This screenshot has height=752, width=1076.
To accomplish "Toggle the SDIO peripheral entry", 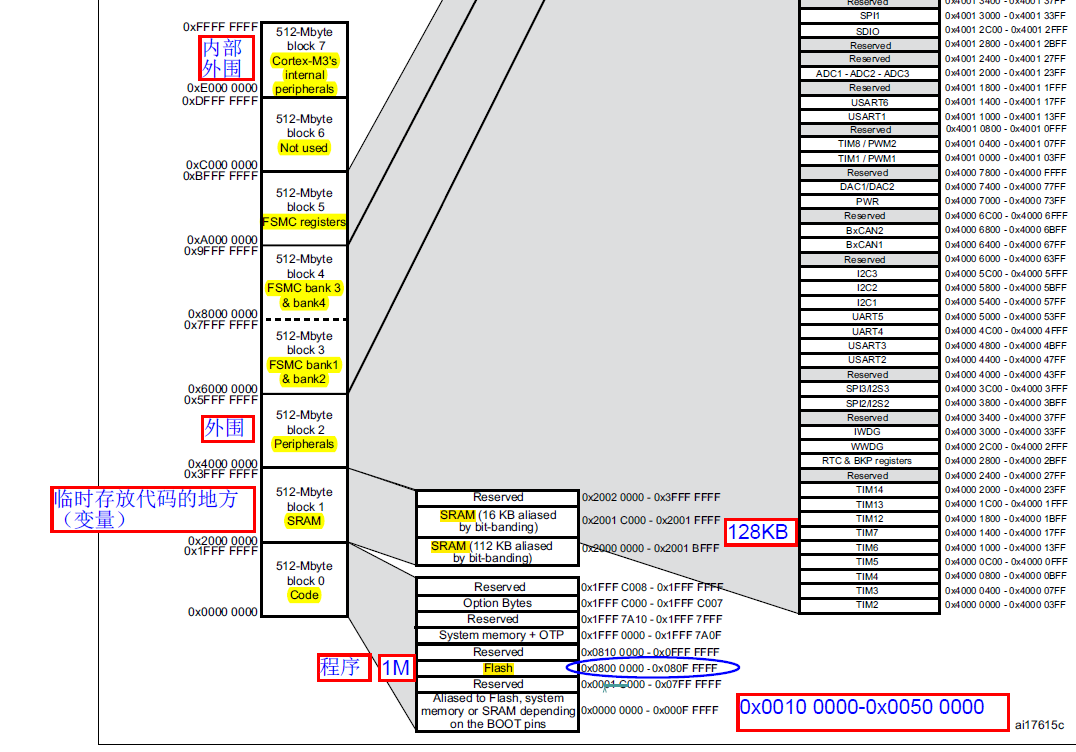I will (868, 30).
